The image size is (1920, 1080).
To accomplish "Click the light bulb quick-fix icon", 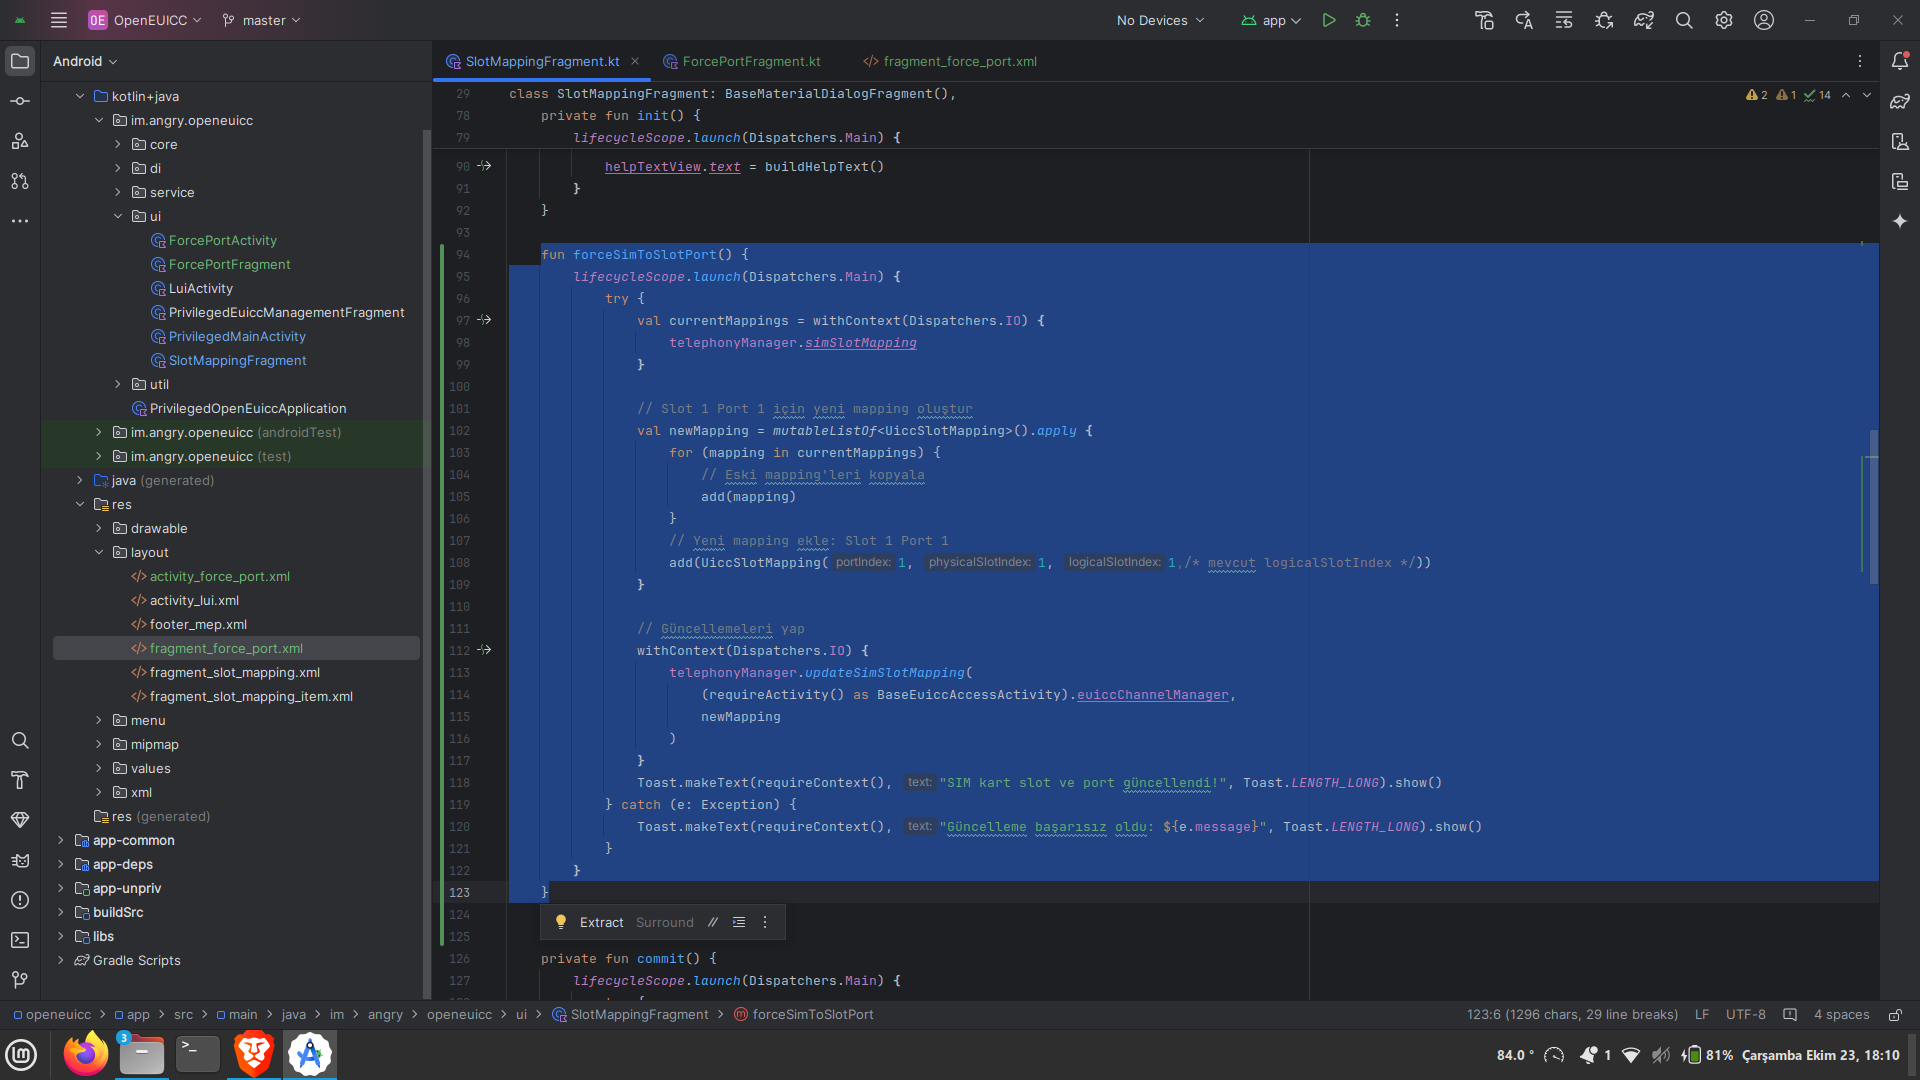I will click(x=561, y=922).
